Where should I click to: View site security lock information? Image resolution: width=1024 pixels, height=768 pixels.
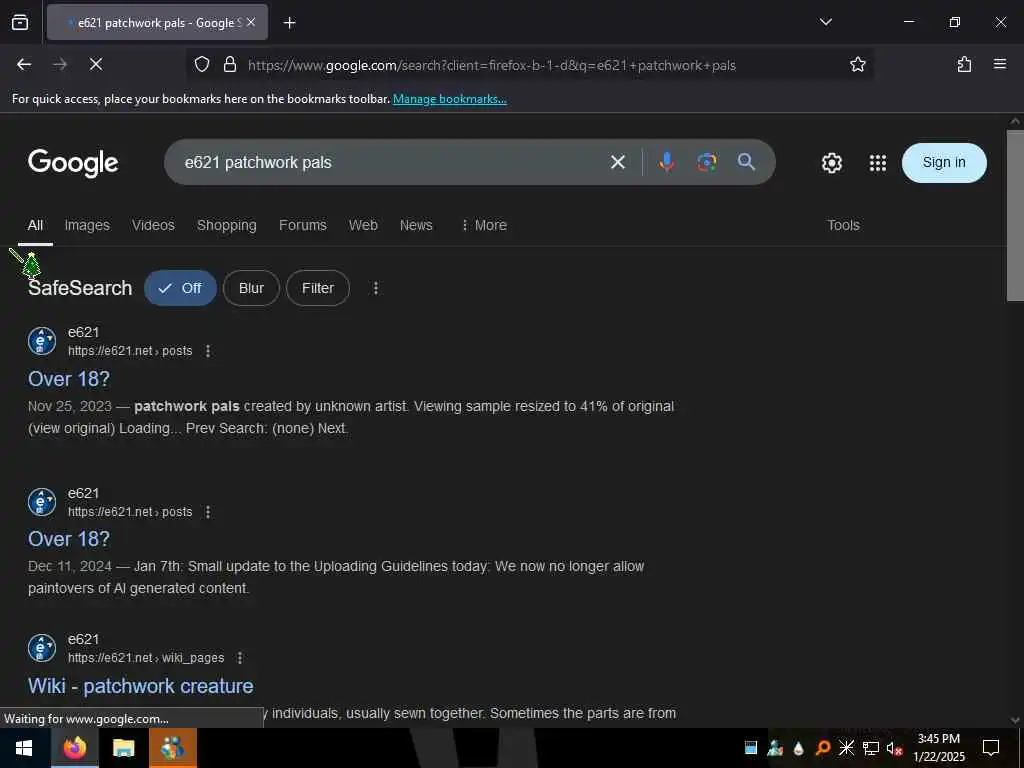(229, 64)
